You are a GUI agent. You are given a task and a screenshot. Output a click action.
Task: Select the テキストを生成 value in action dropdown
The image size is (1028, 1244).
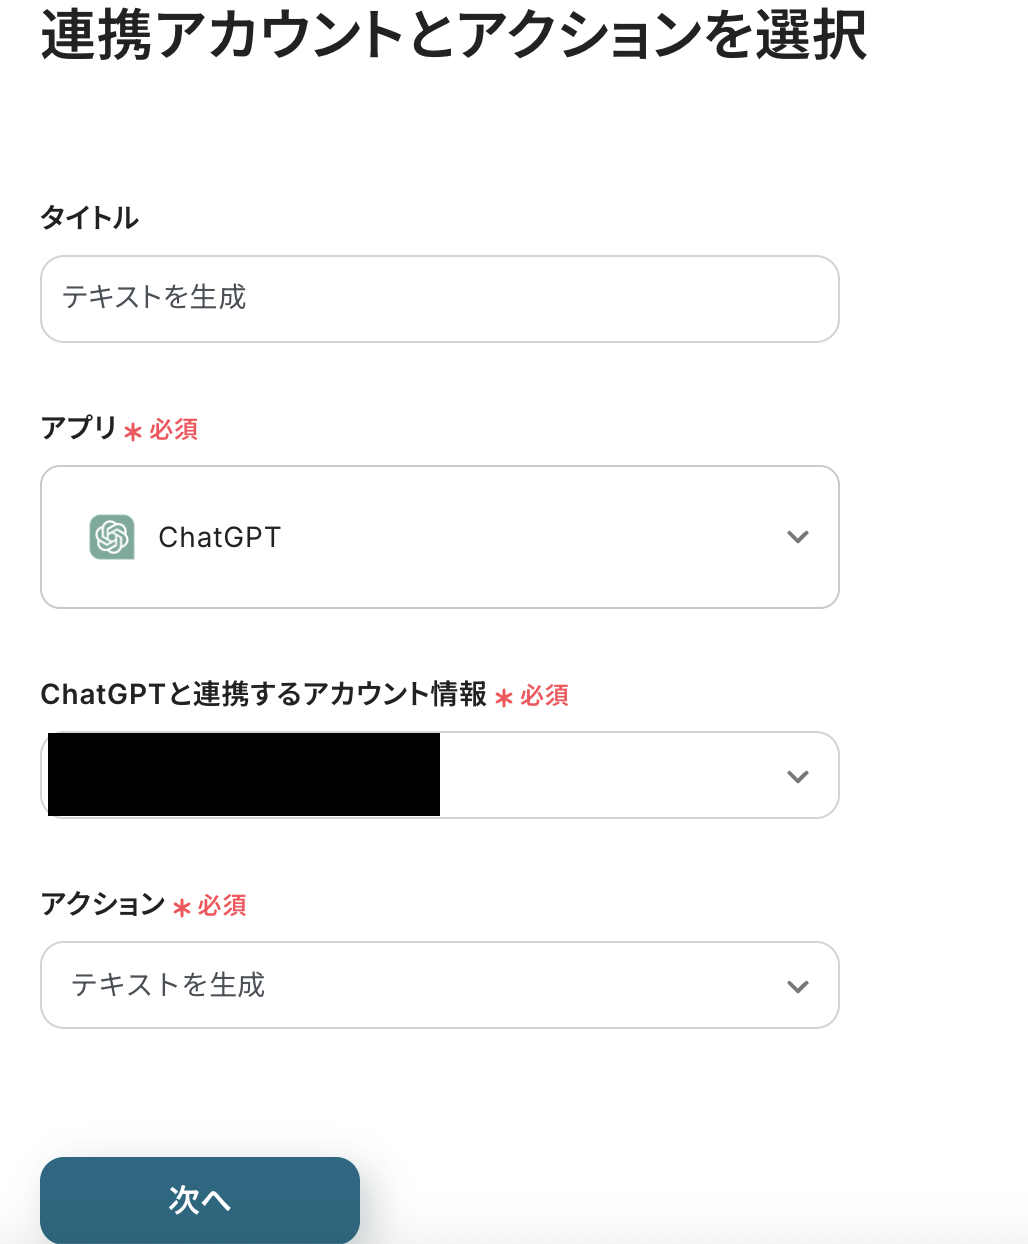pos(168,985)
